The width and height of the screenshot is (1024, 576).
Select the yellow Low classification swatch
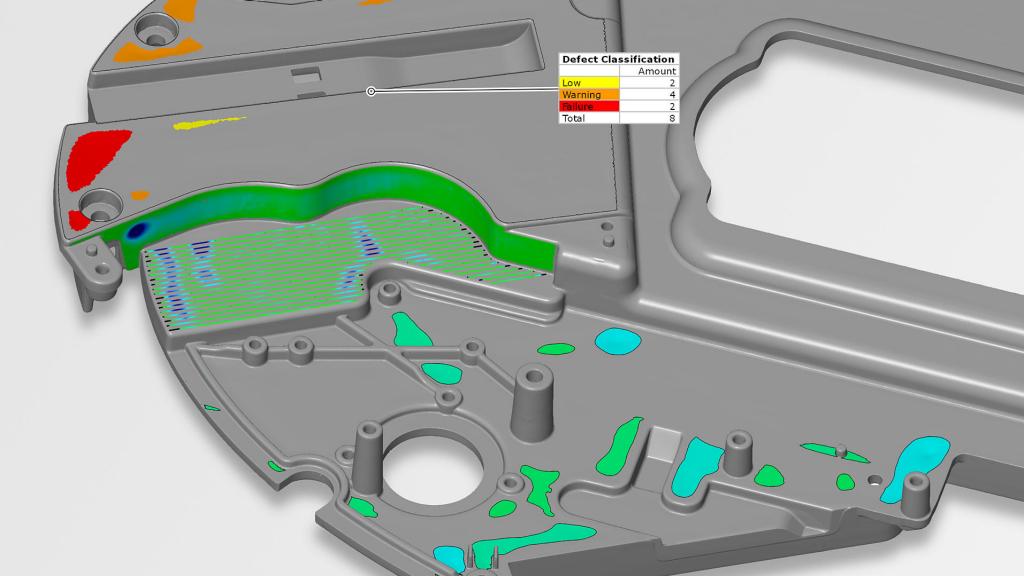[589, 83]
